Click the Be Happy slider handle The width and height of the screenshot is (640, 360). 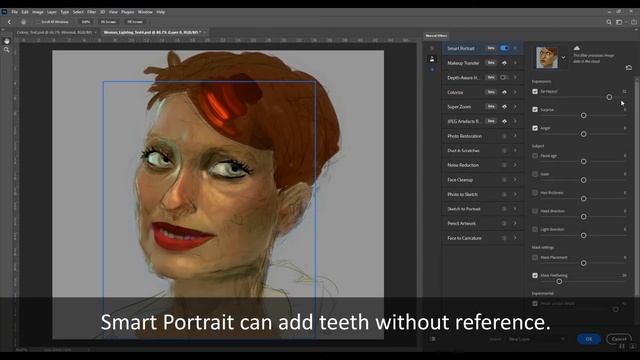click(609, 97)
